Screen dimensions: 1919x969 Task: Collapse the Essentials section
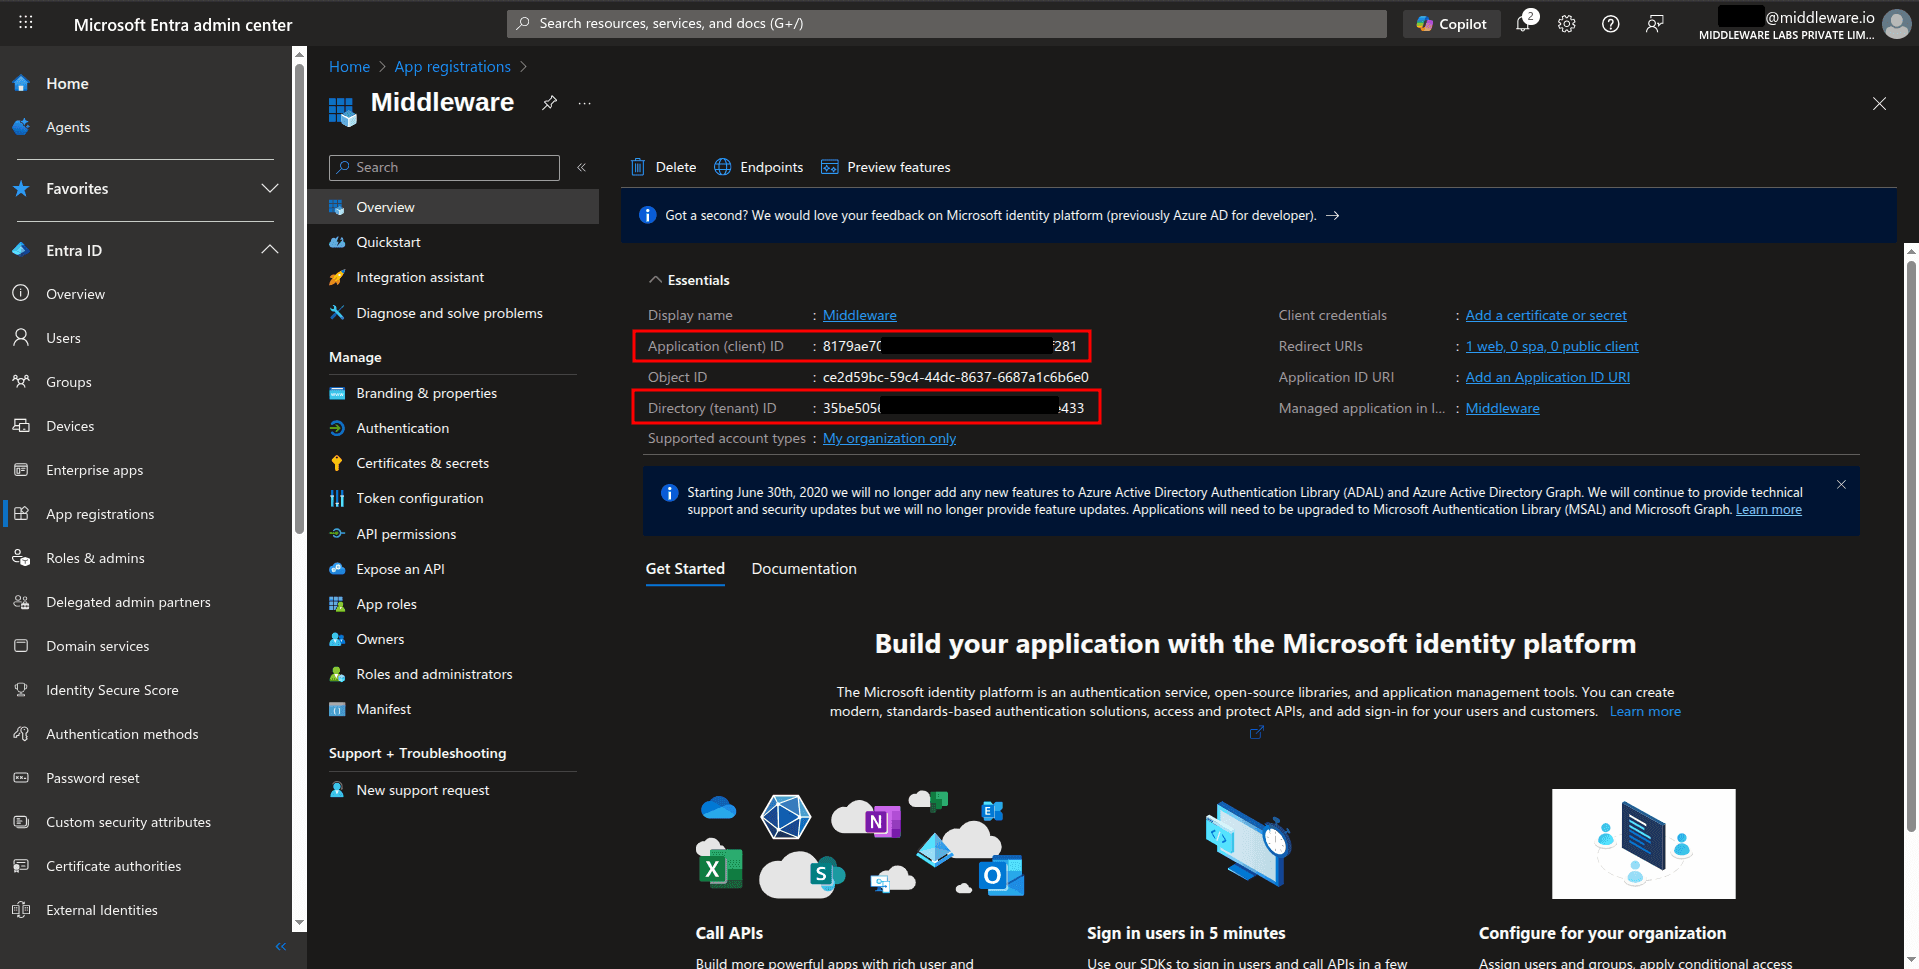(x=657, y=280)
